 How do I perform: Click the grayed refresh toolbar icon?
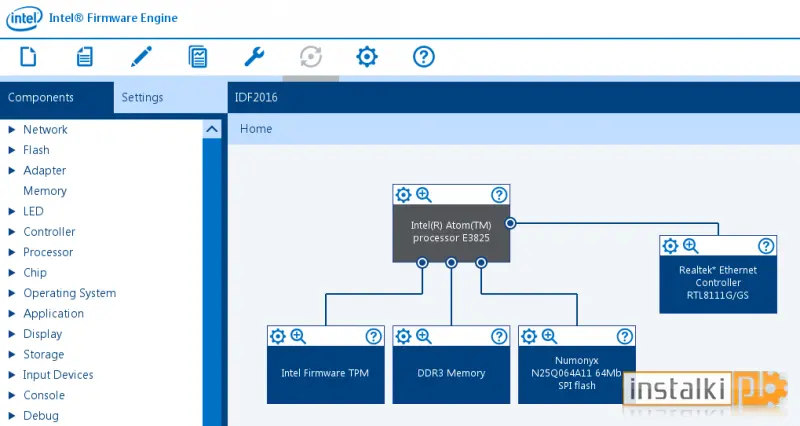coord(311,57)
